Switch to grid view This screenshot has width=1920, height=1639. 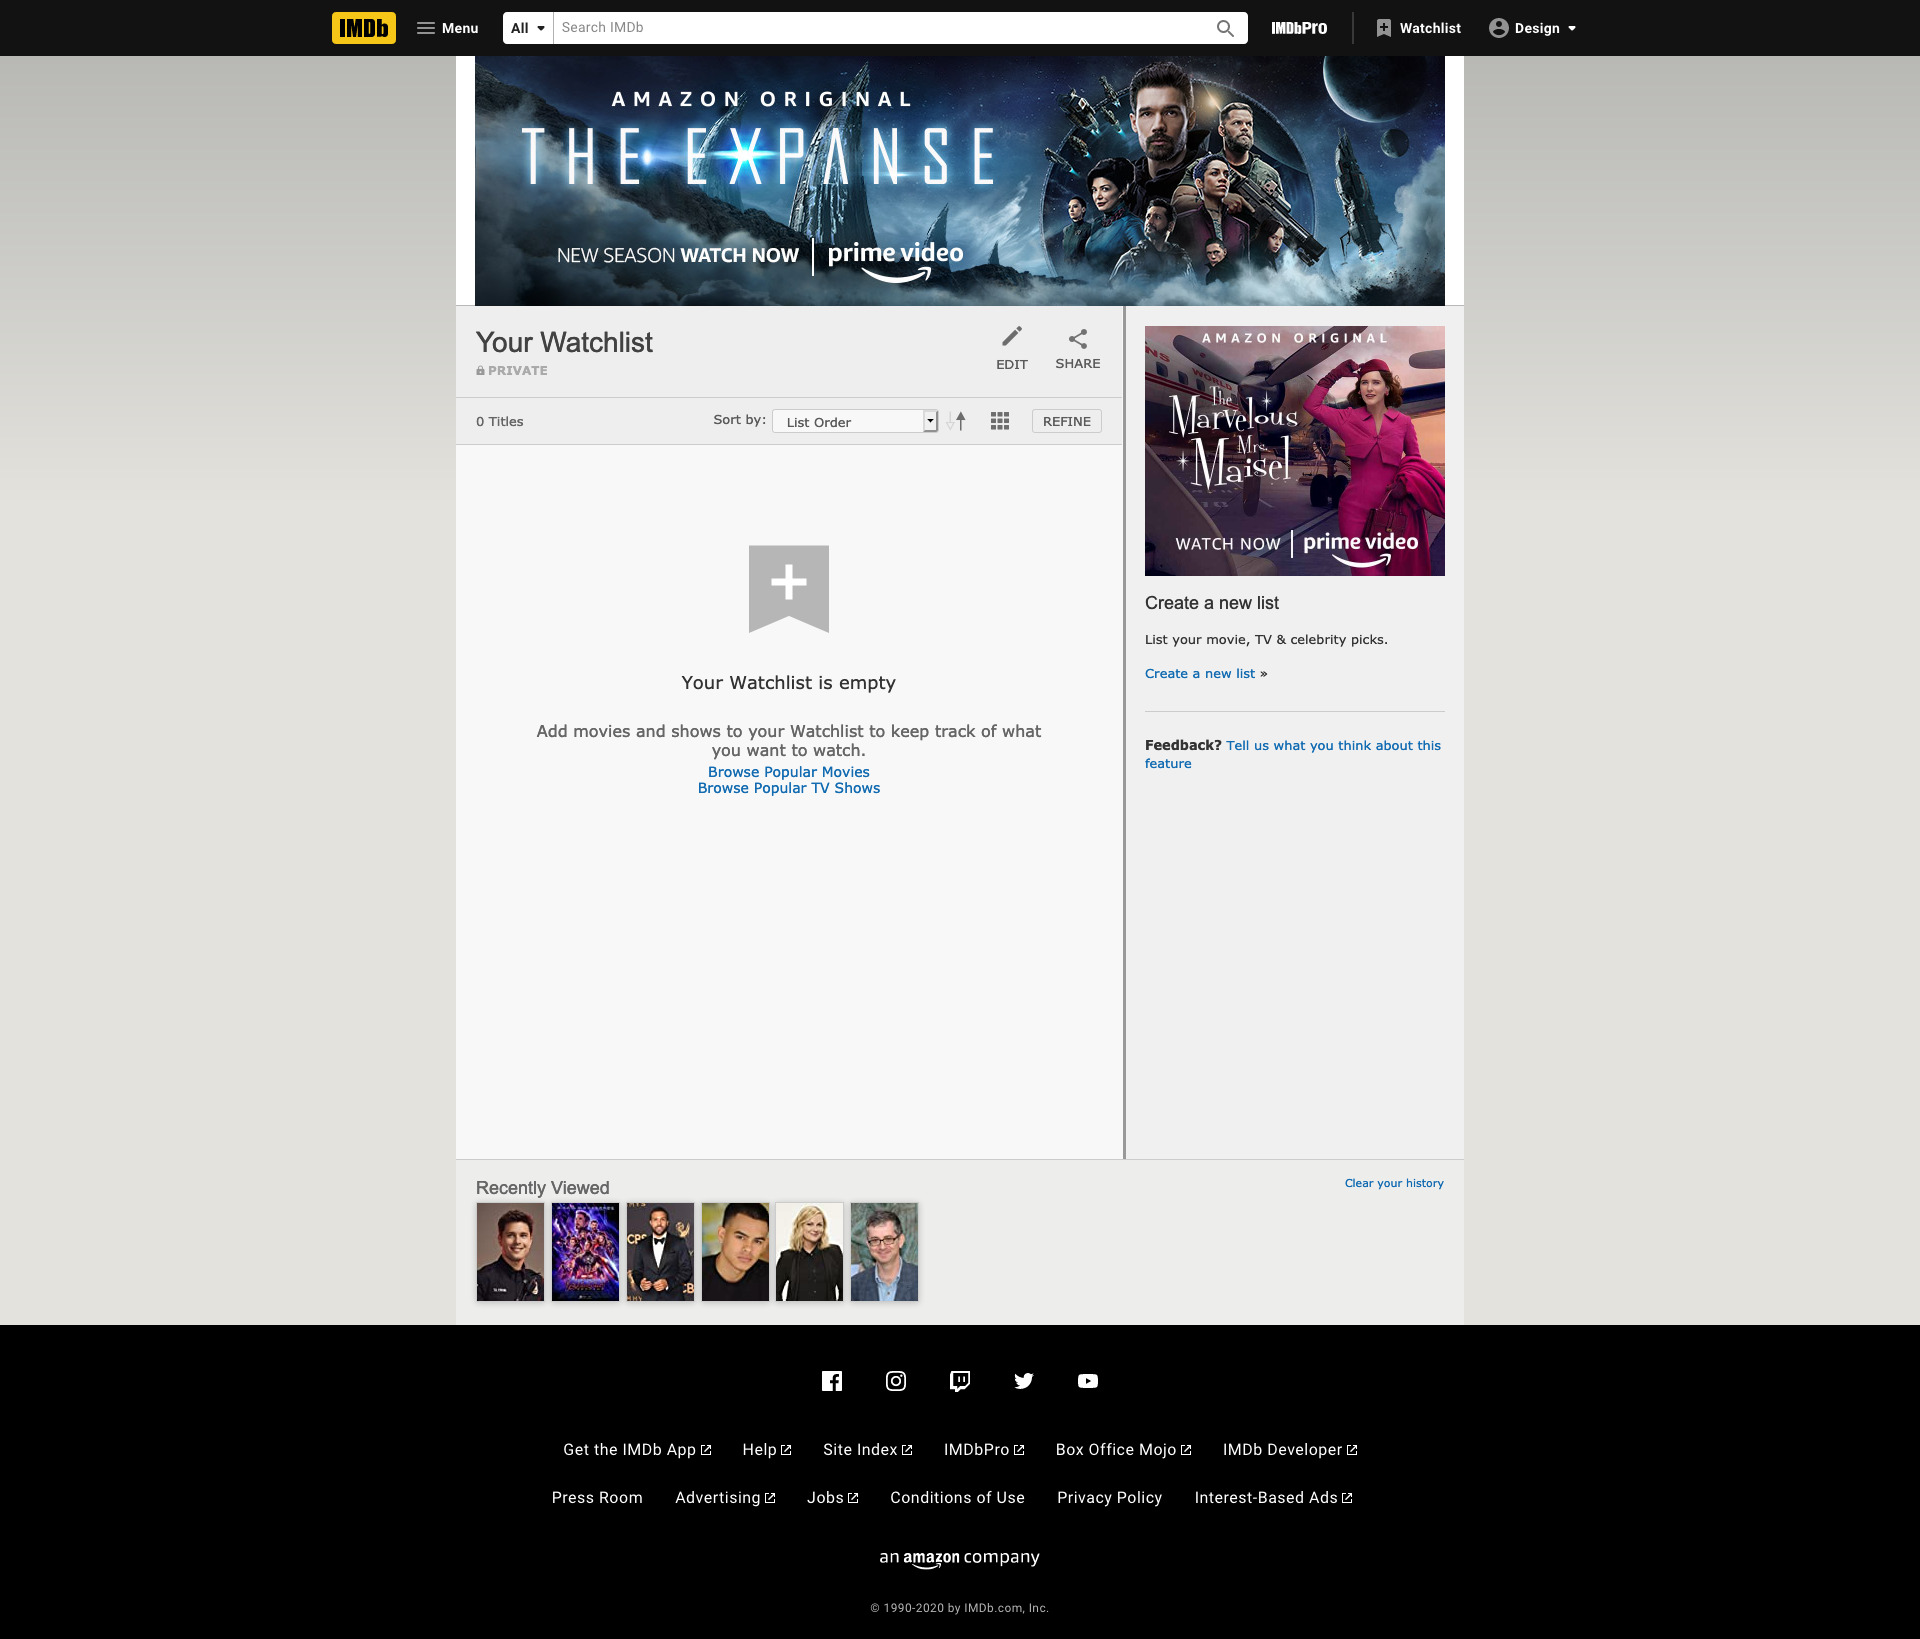tap(999, 421)
